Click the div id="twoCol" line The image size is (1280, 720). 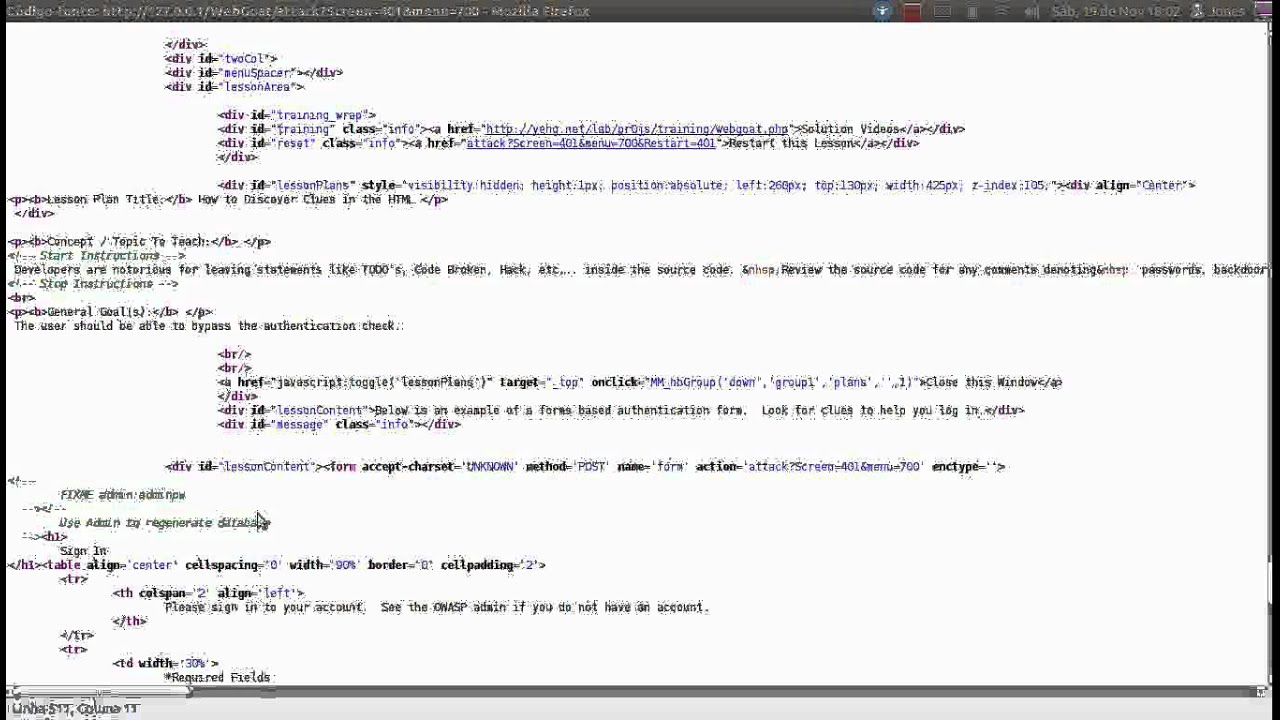pos(221,59)
